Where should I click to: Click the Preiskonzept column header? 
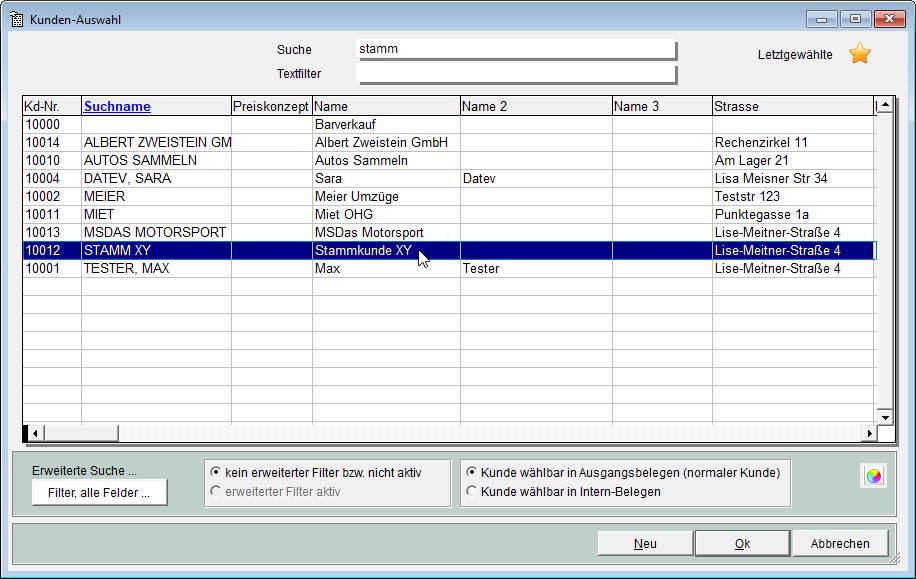(x=272, y=106)
